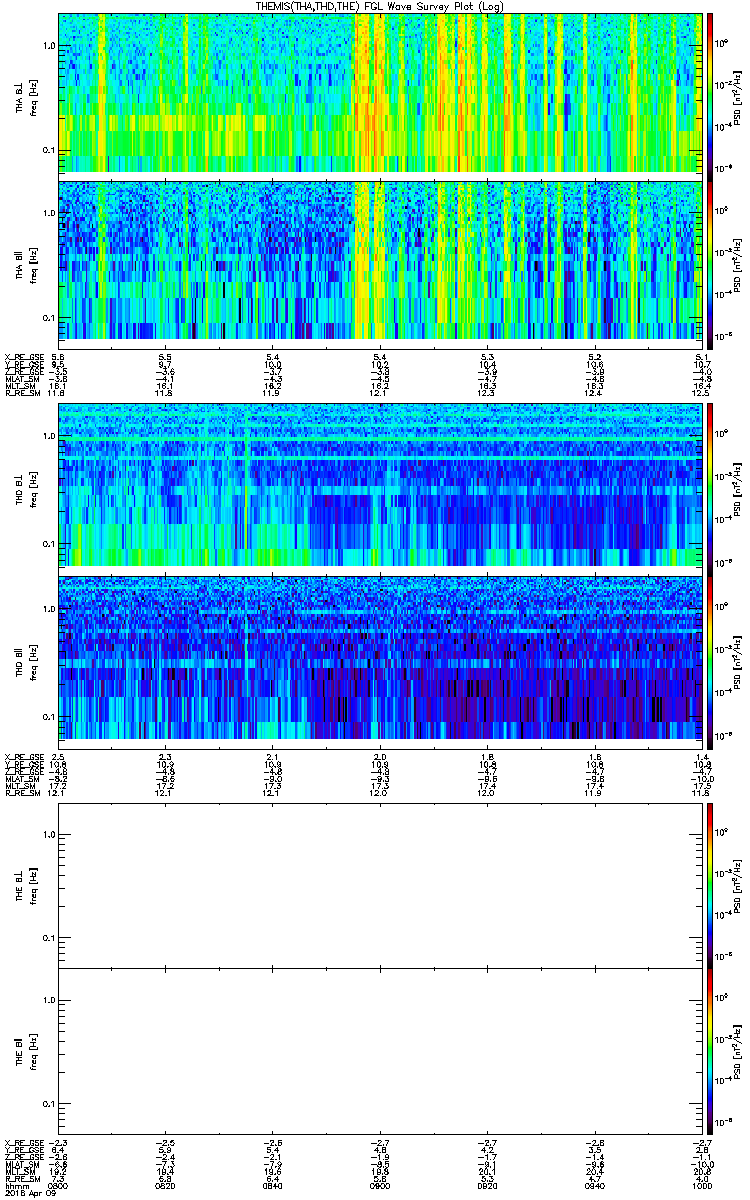Click the 0.1 frequency tick on THD B∥ axis

[x=49, y=717]
